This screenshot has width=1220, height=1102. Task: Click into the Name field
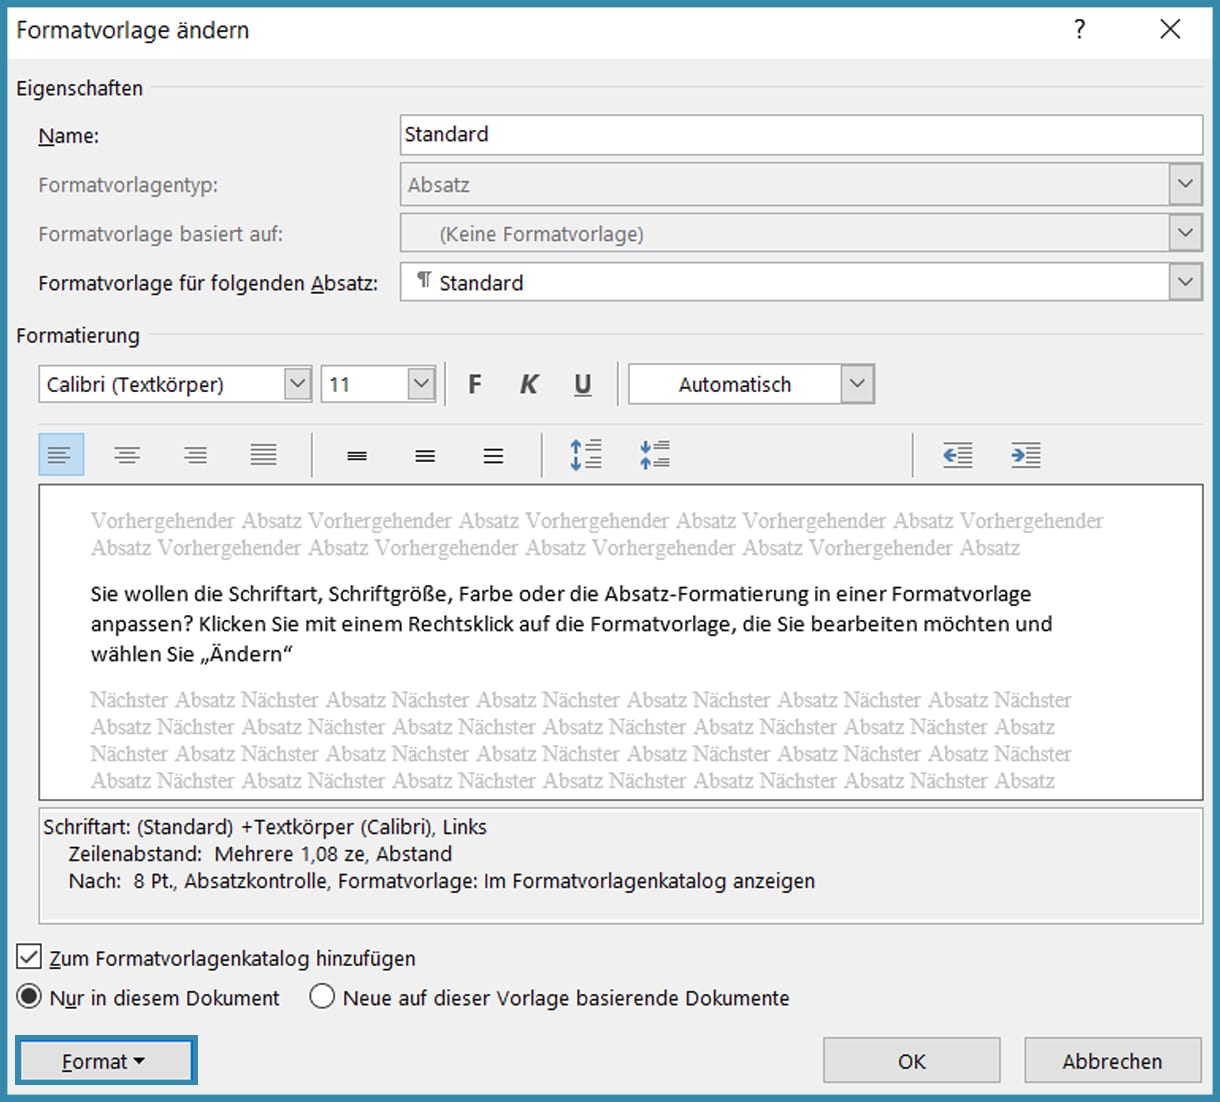pos(700,134)
